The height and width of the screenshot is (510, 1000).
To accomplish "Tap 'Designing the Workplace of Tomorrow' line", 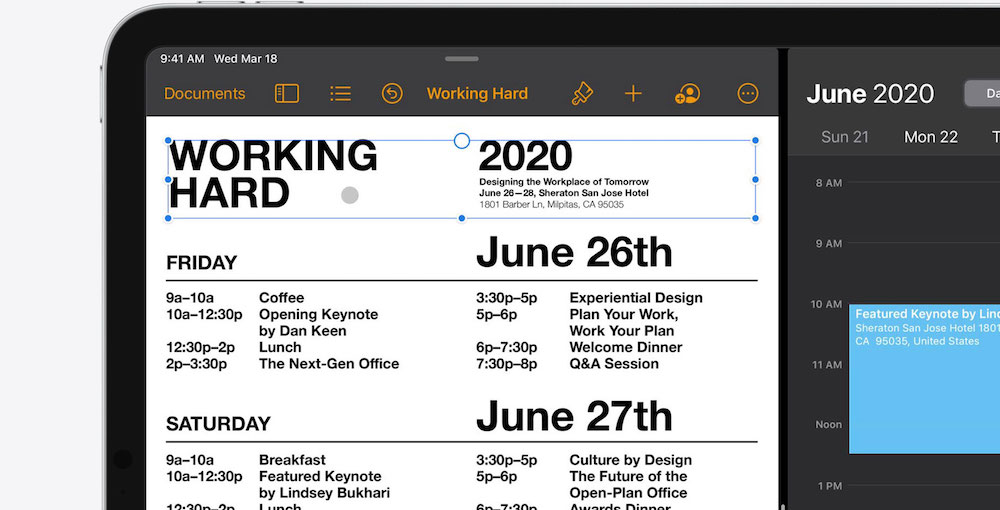I will tap(564, 182).
